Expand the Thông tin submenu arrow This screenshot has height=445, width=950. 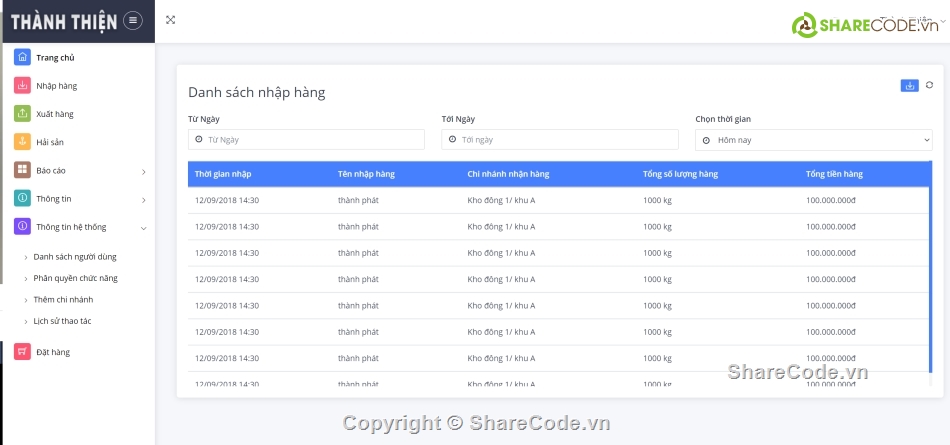[143, 199]
